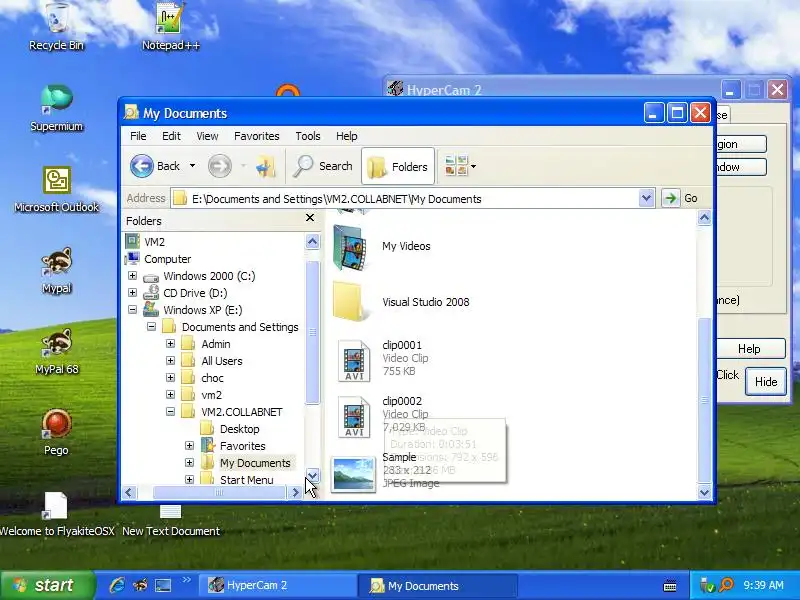Click folder tree scrollbar up arrow
The width and height of the screenshot is (800, 600).
pos(312,241)
